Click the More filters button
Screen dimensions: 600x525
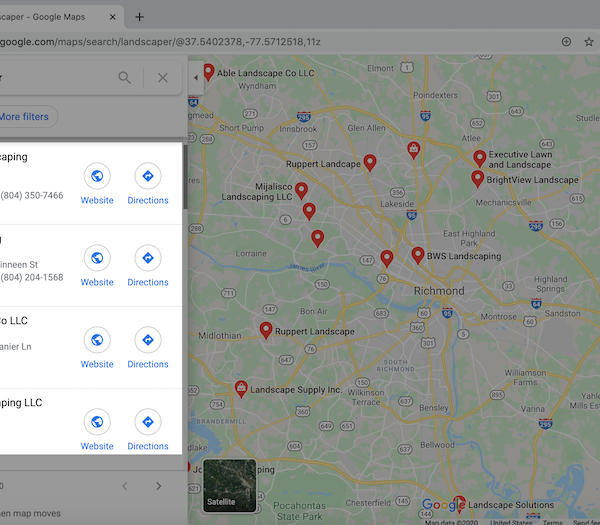click(x=24, y=117)
